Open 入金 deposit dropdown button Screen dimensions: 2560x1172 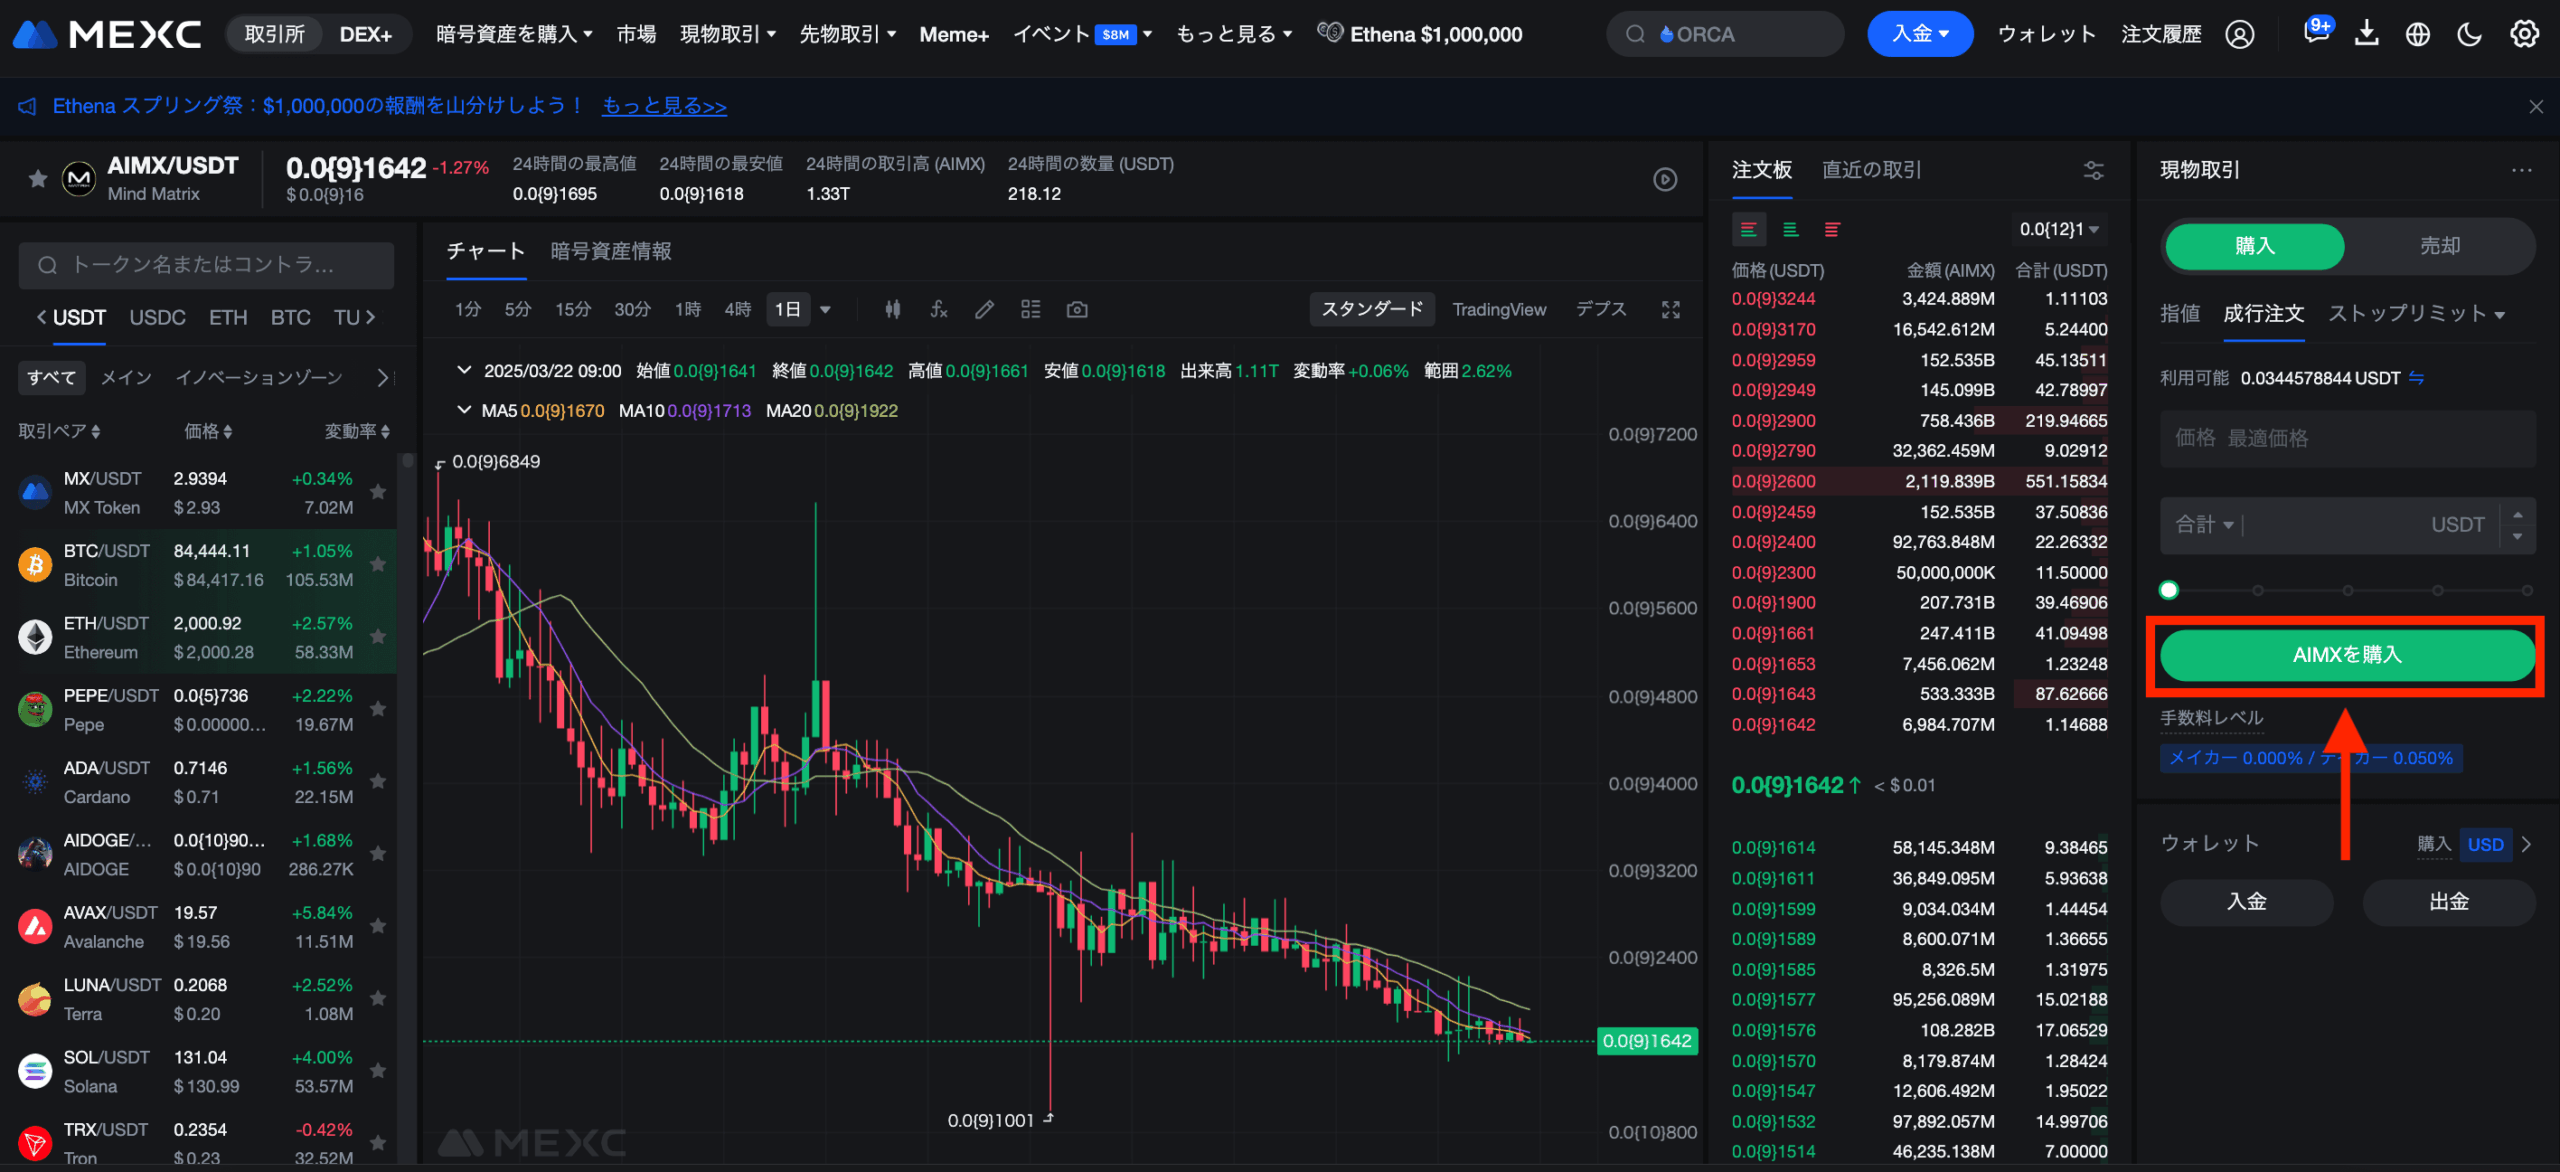click(1920, 35)
